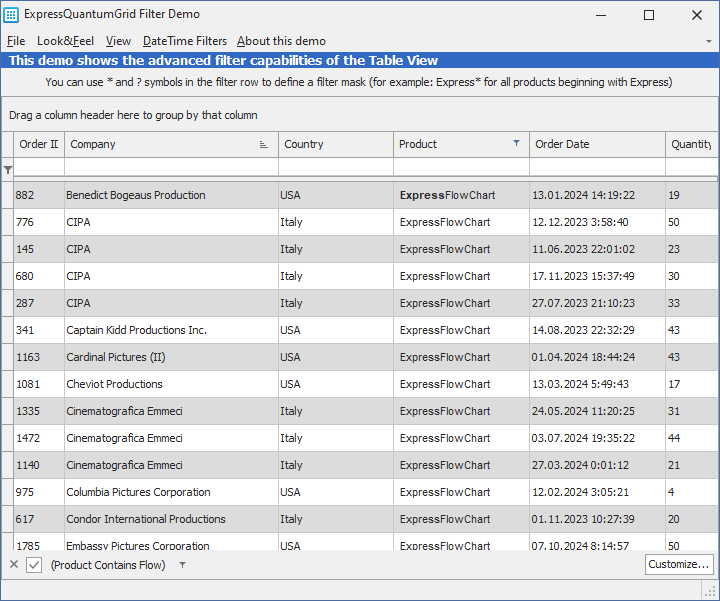The height and width of the screenshot is (601, 720).
Task: Click the 12.02.2024 3:05:21 date cell
Action: pyautogui.click(x=597, y=492)
